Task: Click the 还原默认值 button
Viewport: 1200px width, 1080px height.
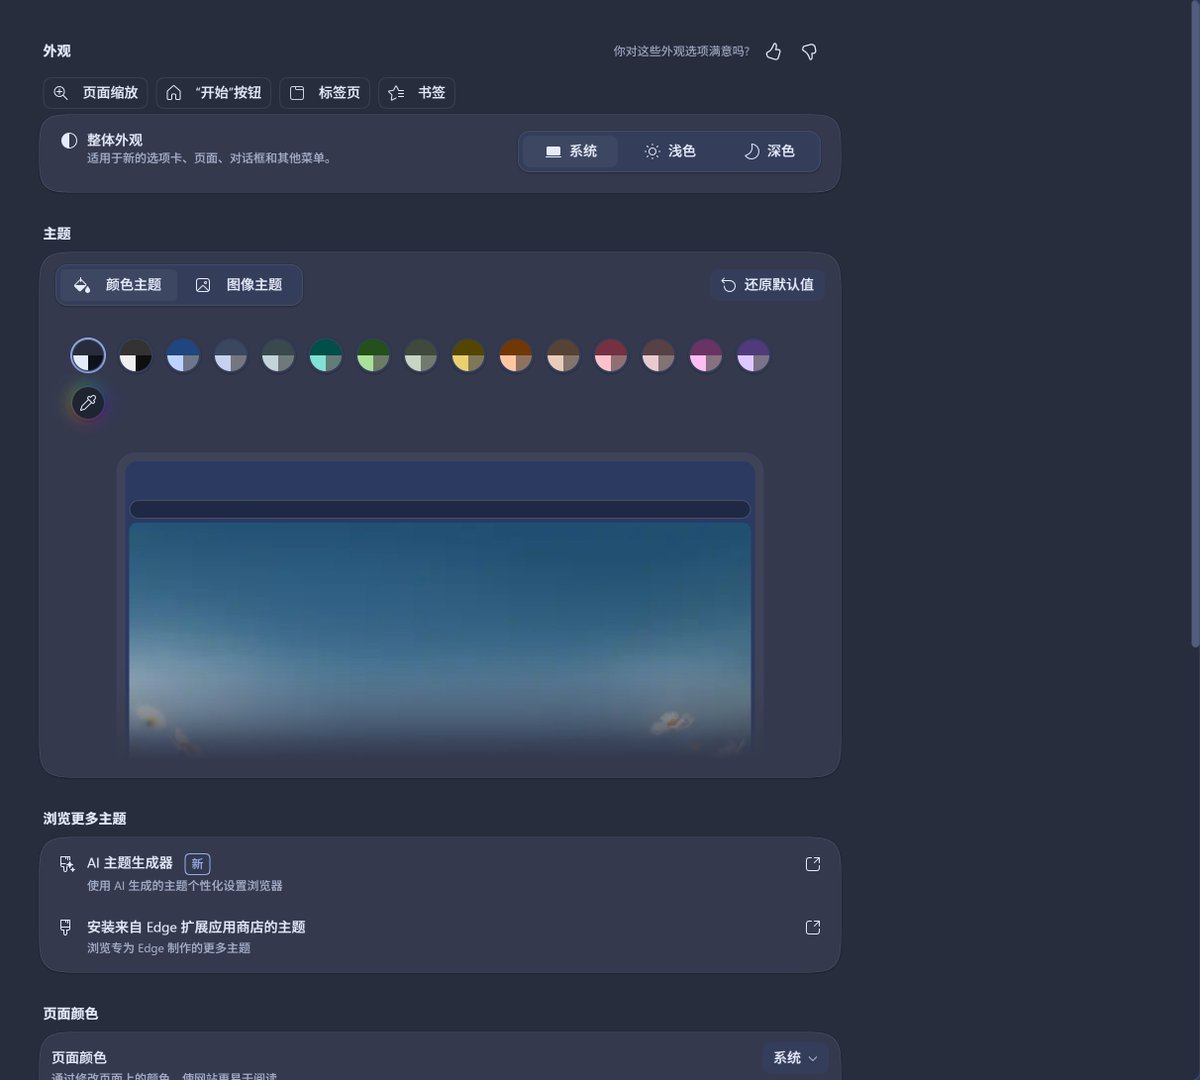Action: tap(767, 284)
